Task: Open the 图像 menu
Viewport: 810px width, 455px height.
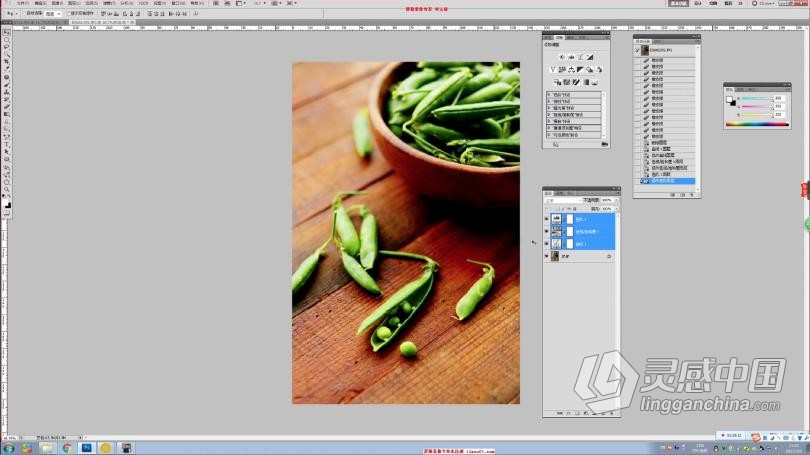Action: coord(57,3)
